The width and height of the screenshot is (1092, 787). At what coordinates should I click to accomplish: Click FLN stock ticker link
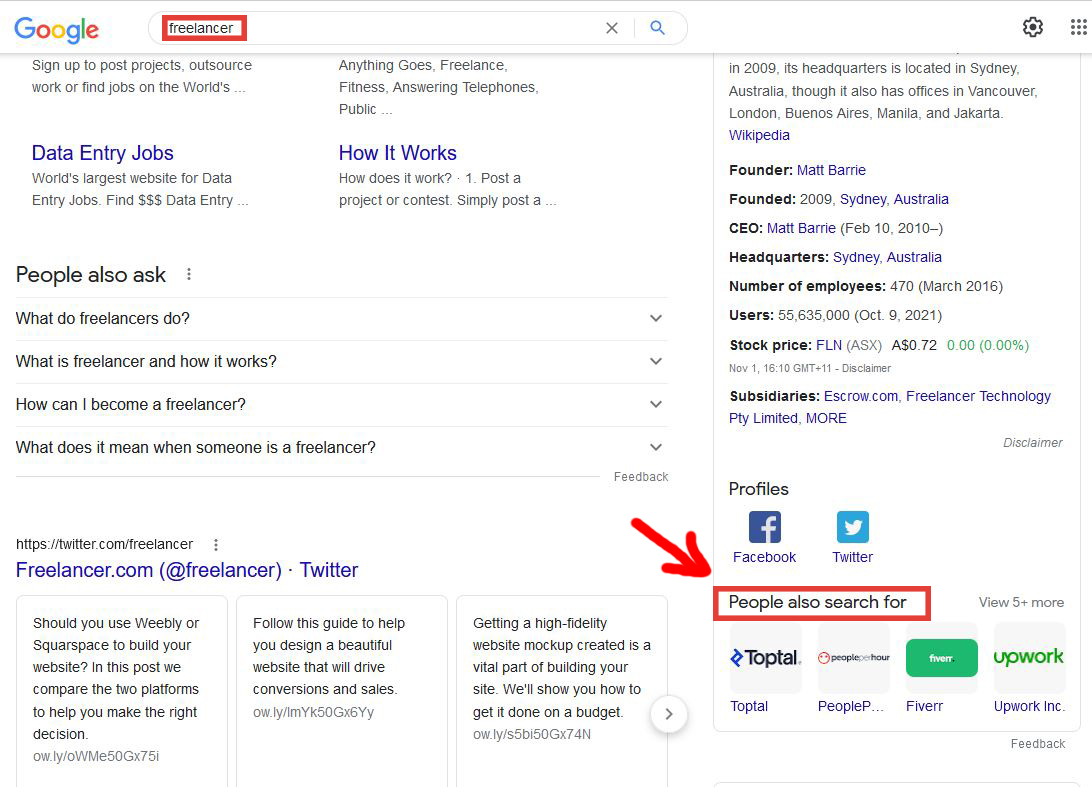click(829, 345)
